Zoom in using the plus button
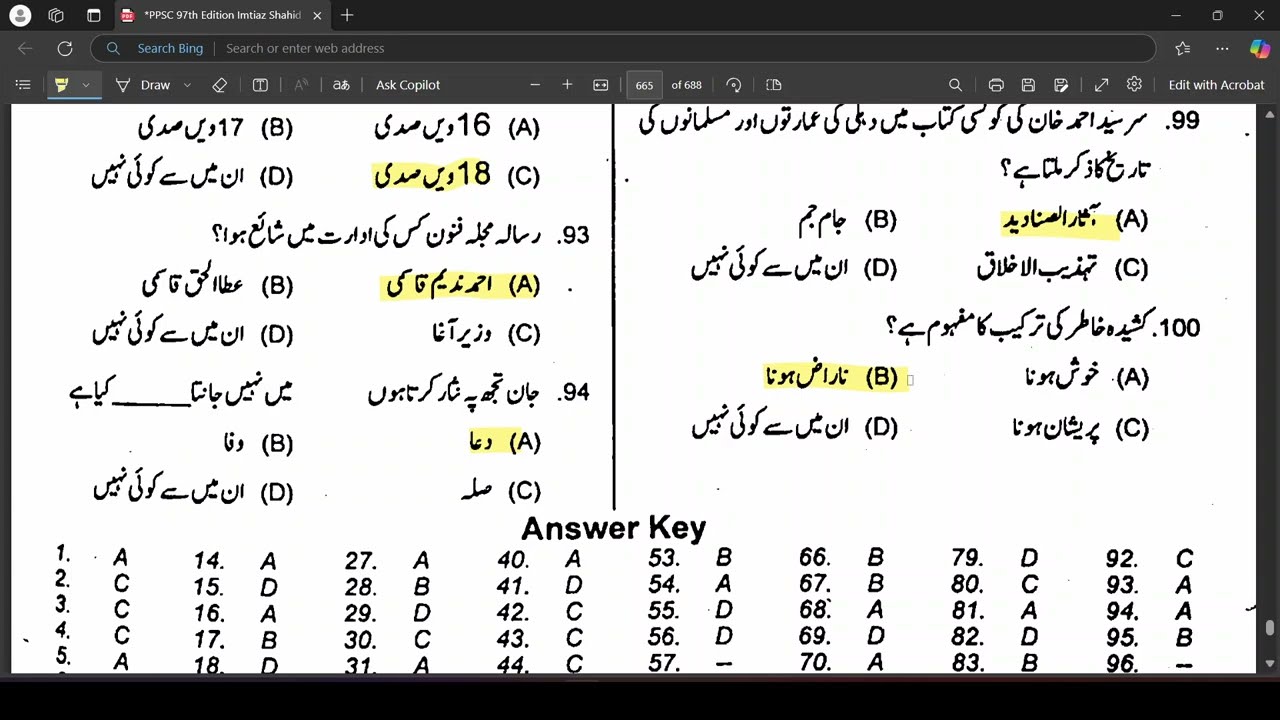This screenshot has height=720, width=1280. 567,85
